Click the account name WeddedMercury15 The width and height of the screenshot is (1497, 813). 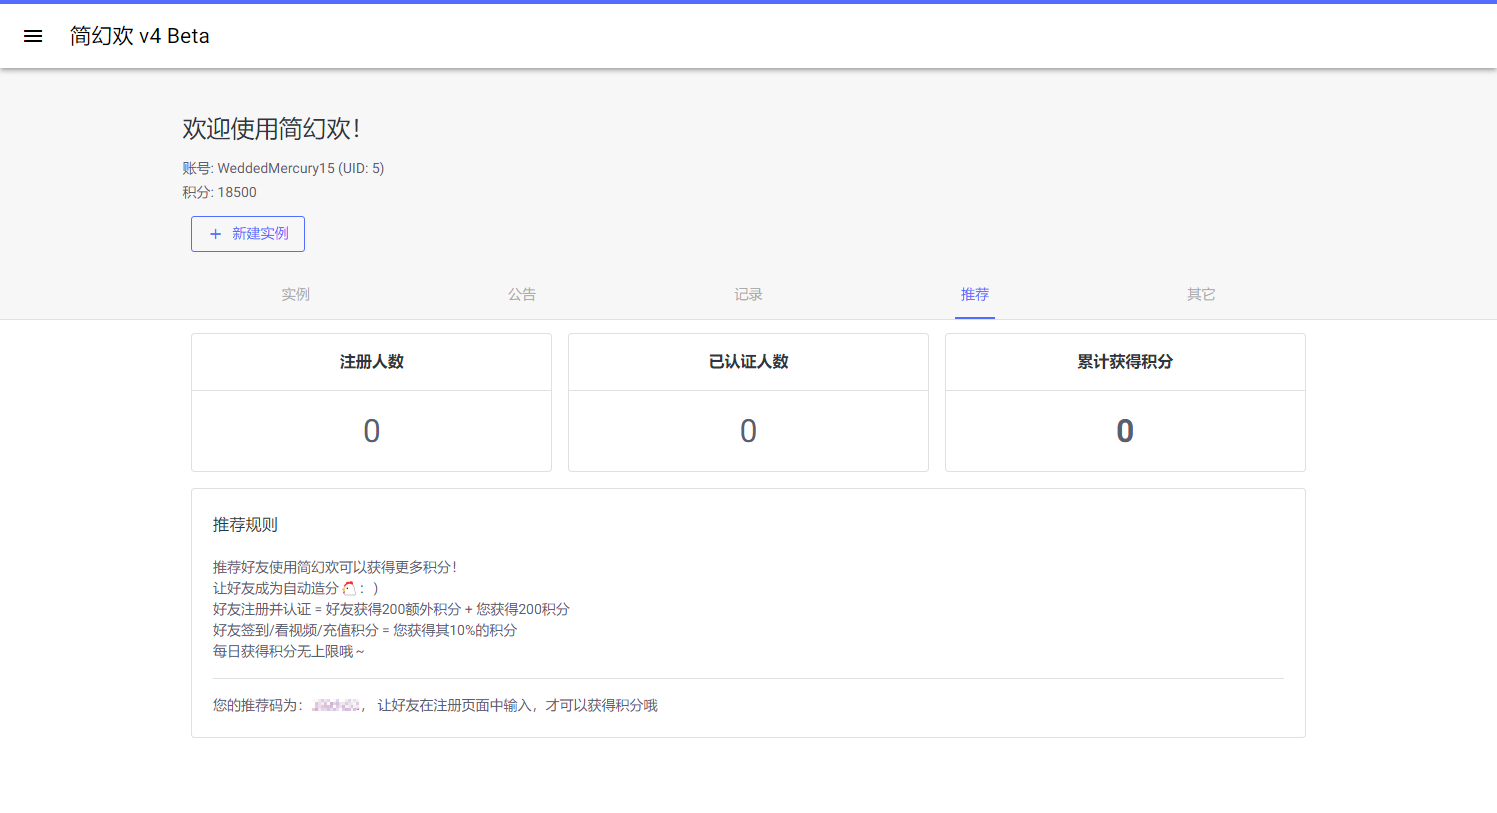pos(276,168)
